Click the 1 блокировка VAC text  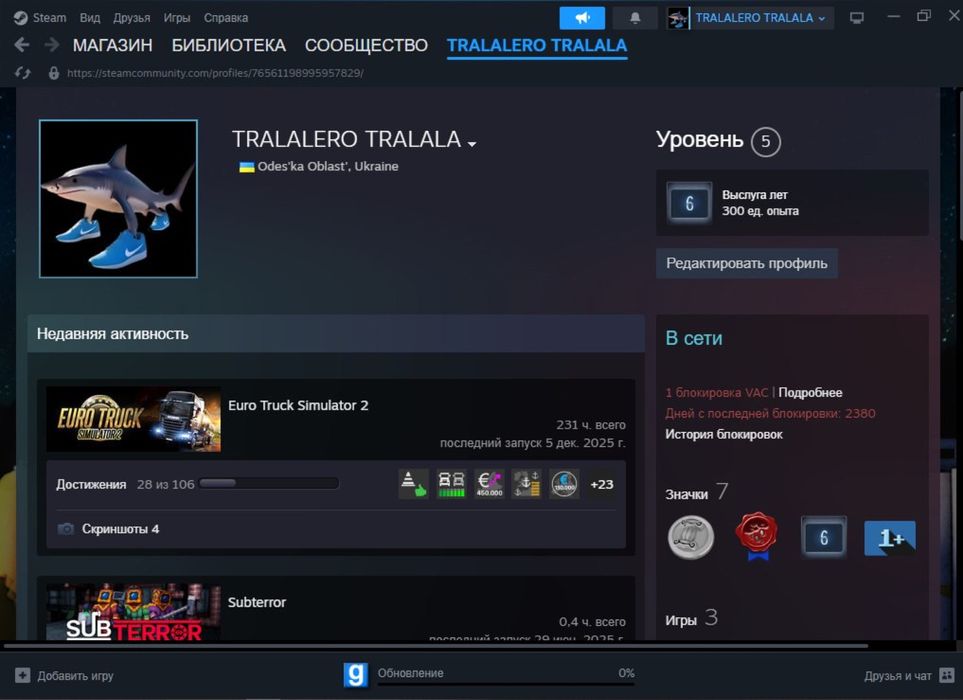click(717, 392)
